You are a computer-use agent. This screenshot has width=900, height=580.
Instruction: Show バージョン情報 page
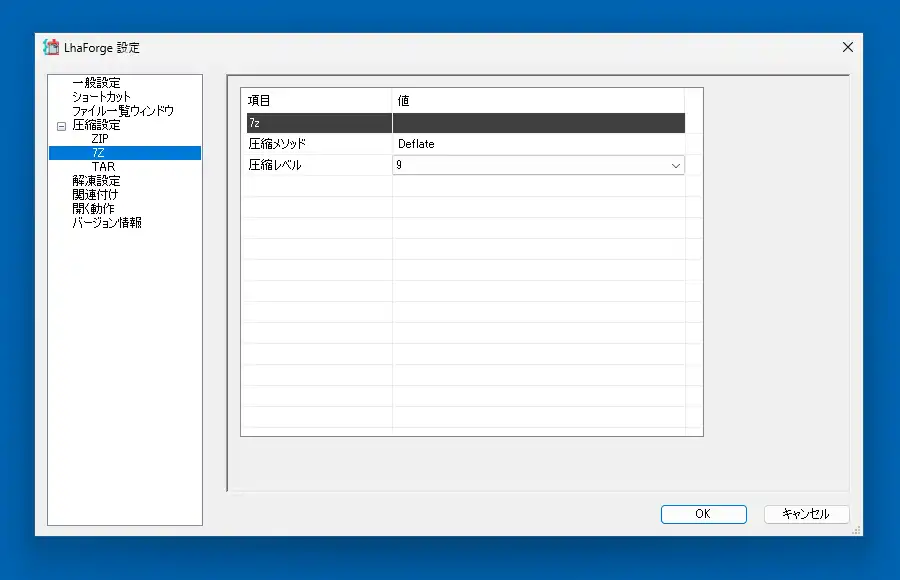point(106,222)
